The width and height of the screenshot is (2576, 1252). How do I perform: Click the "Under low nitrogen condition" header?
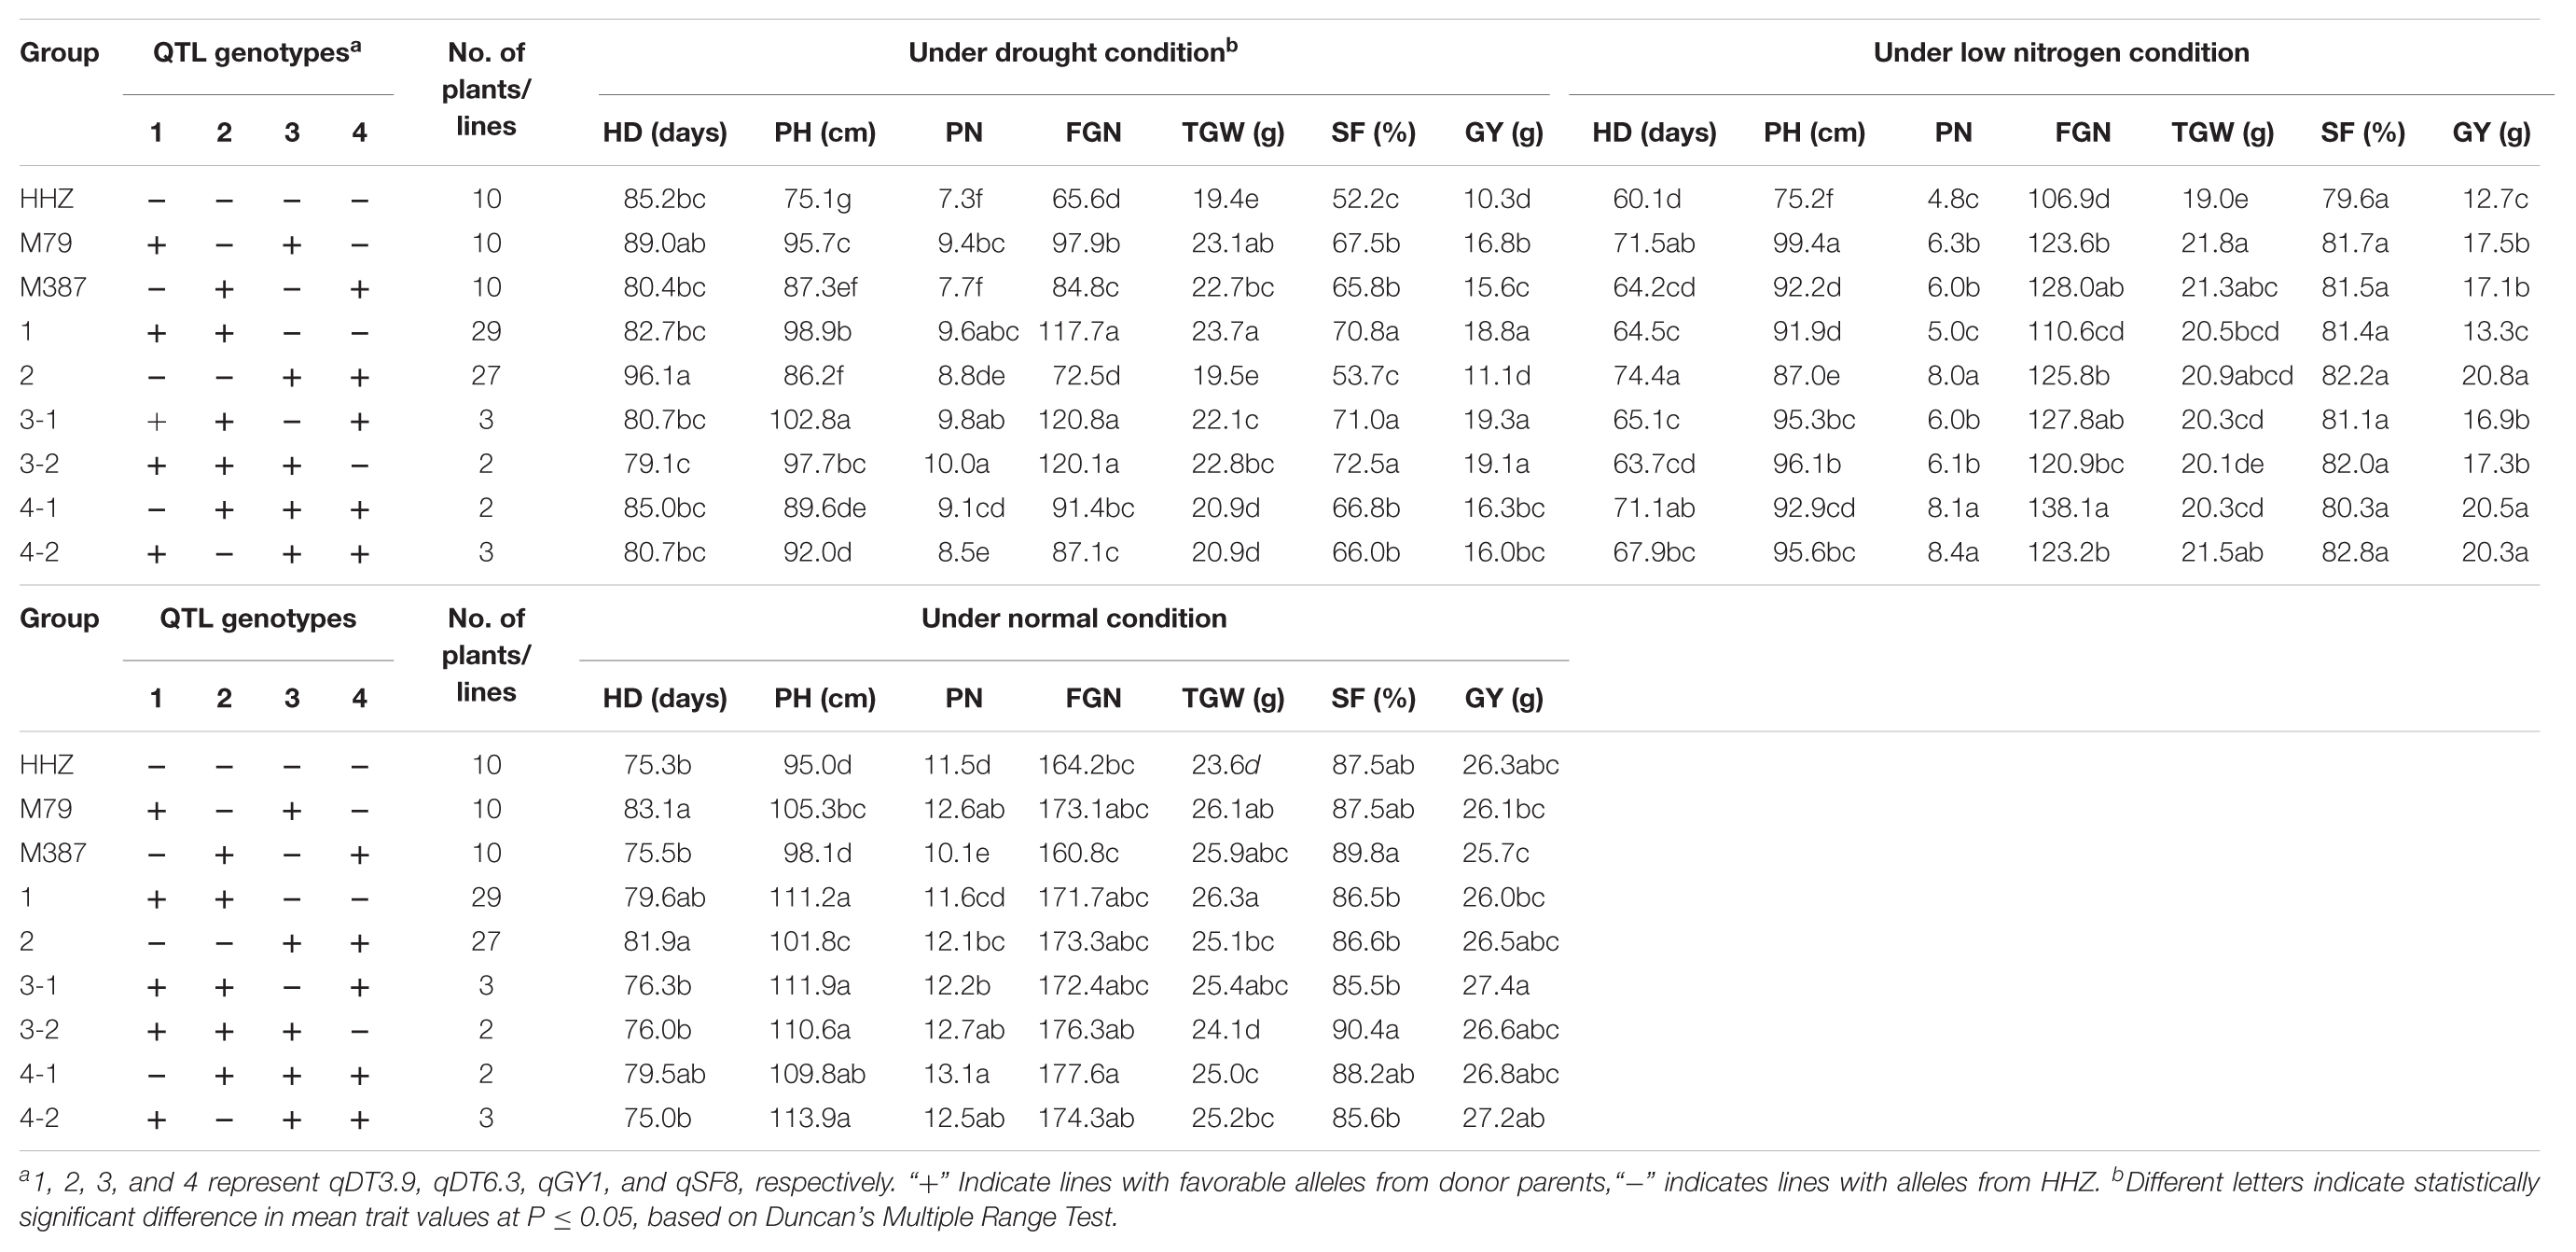coord(2061,53)
